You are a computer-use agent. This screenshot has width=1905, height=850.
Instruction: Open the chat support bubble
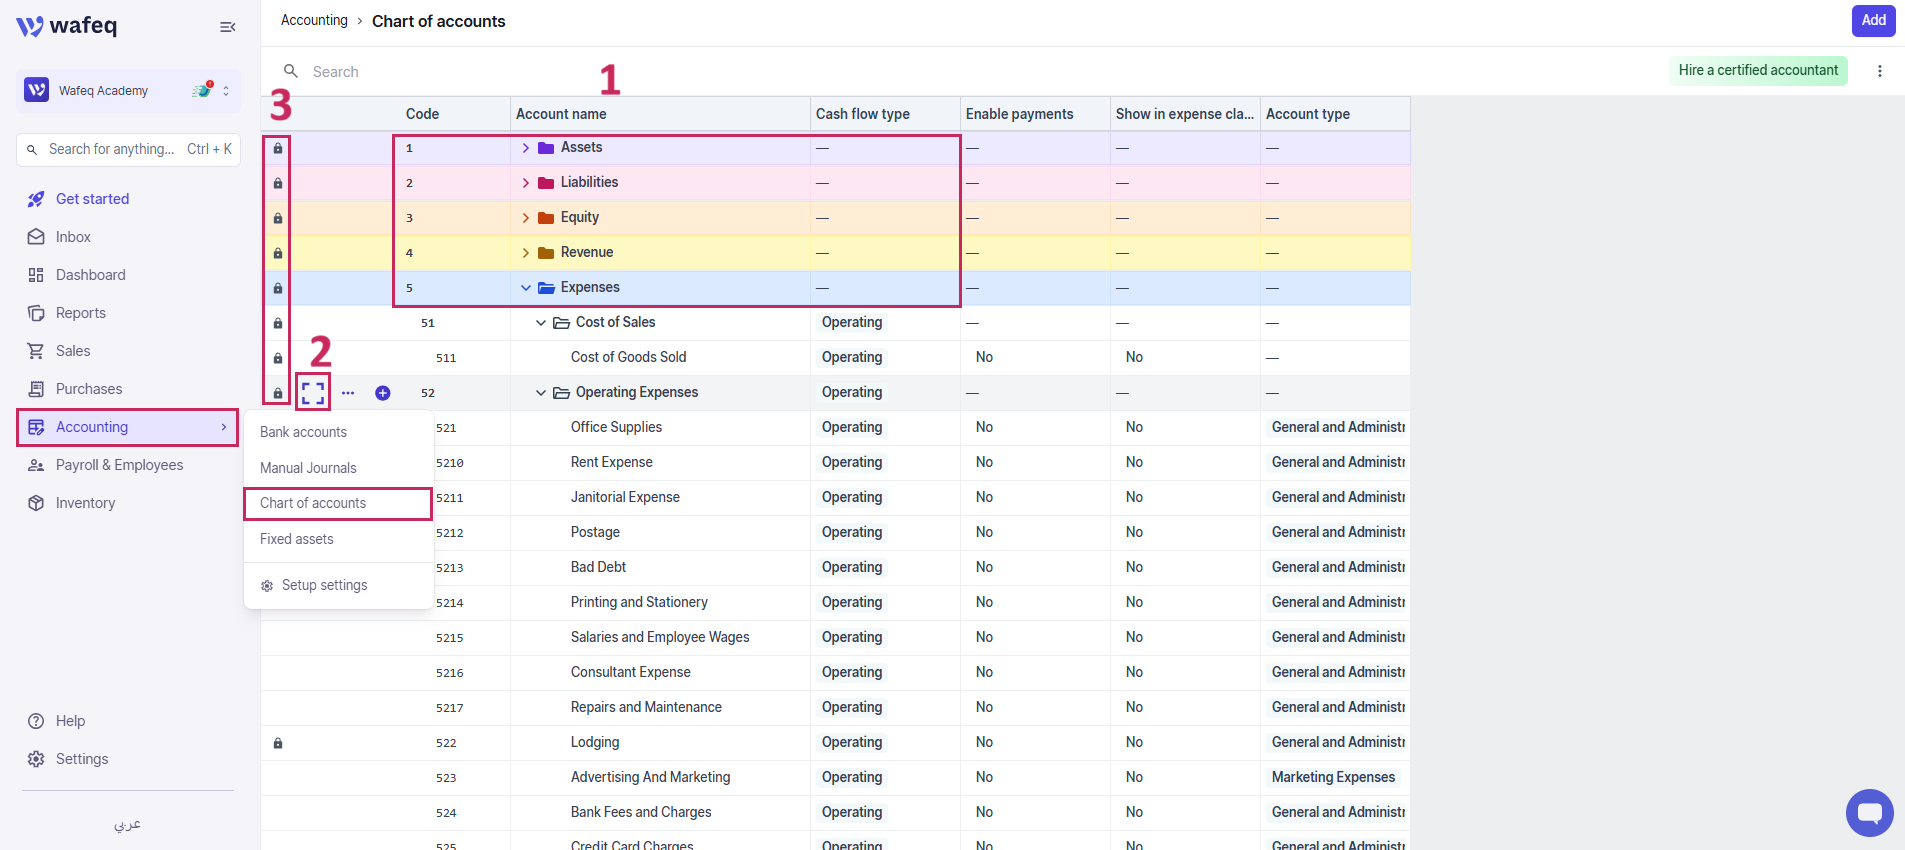tap(1869, 813)
